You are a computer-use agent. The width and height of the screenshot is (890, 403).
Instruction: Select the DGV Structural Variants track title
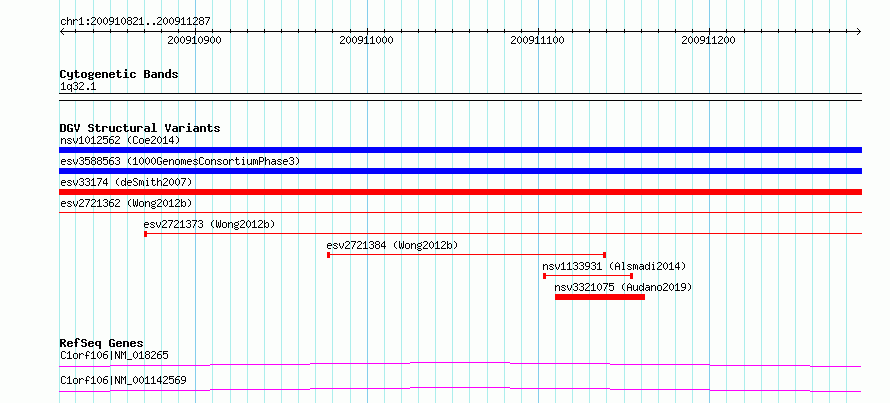pyautogui.click(x=140, y=128)
